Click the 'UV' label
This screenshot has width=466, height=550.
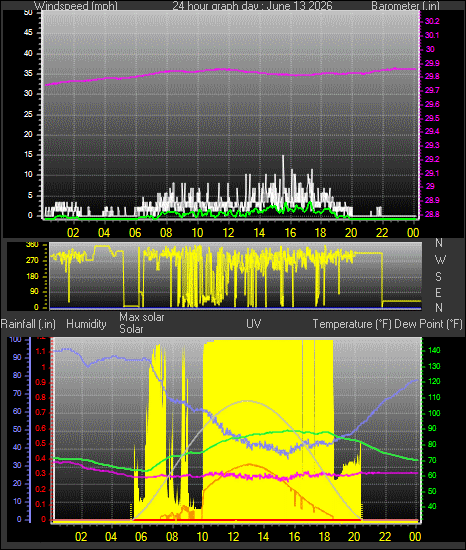(x=254, y=324)
